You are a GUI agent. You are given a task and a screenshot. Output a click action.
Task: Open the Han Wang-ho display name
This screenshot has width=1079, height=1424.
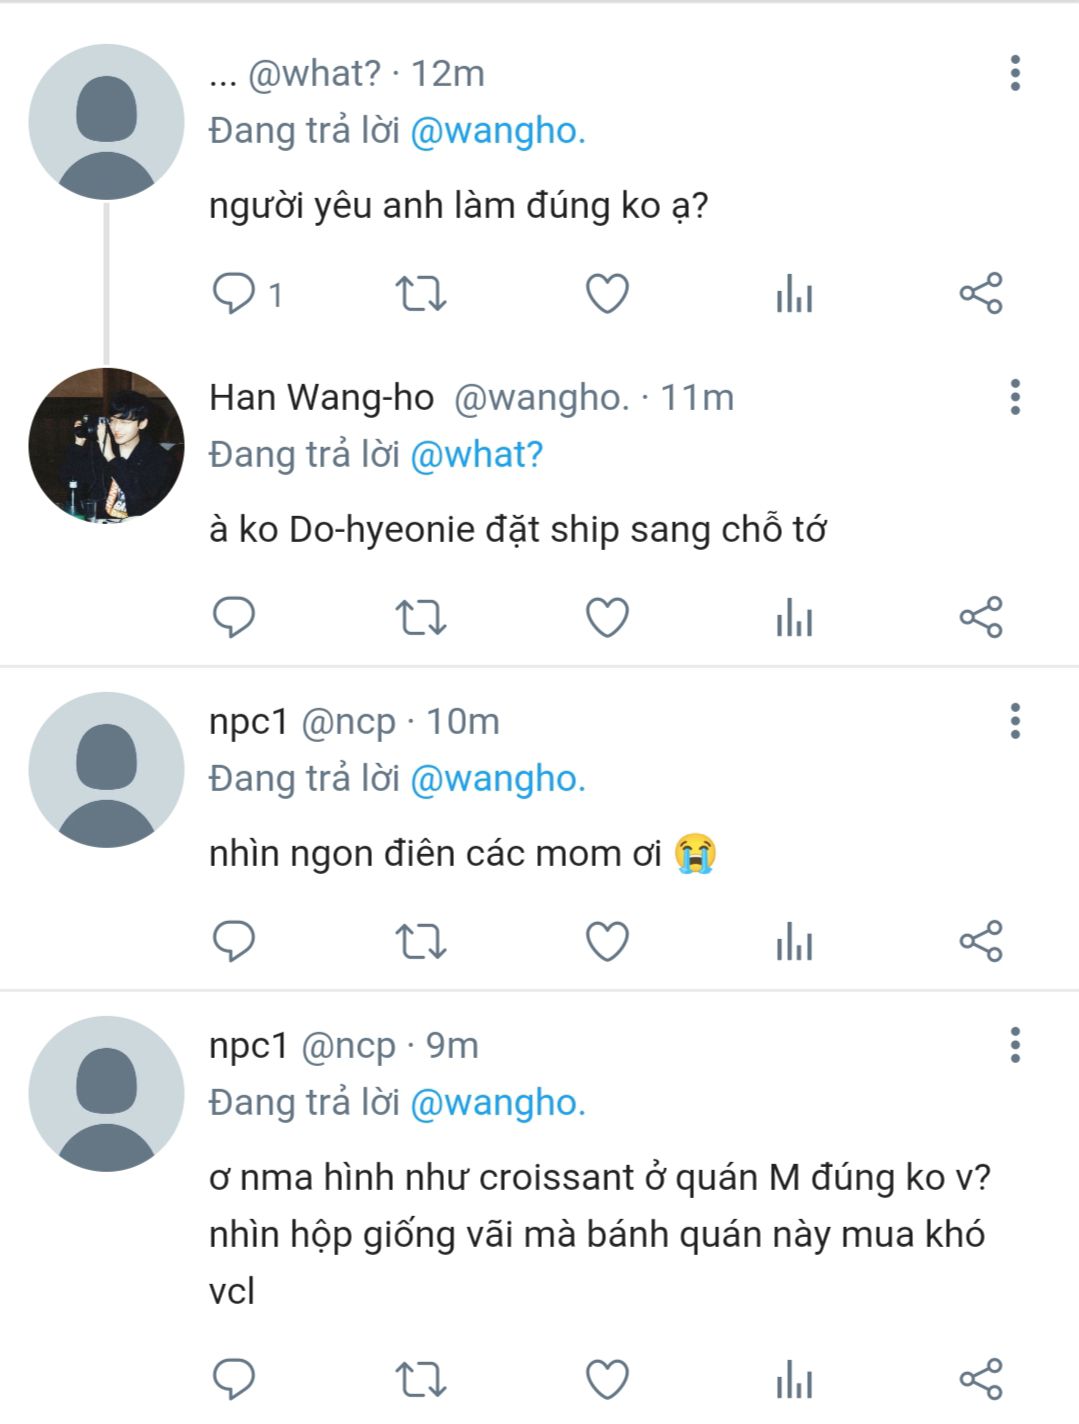(321, 397)
